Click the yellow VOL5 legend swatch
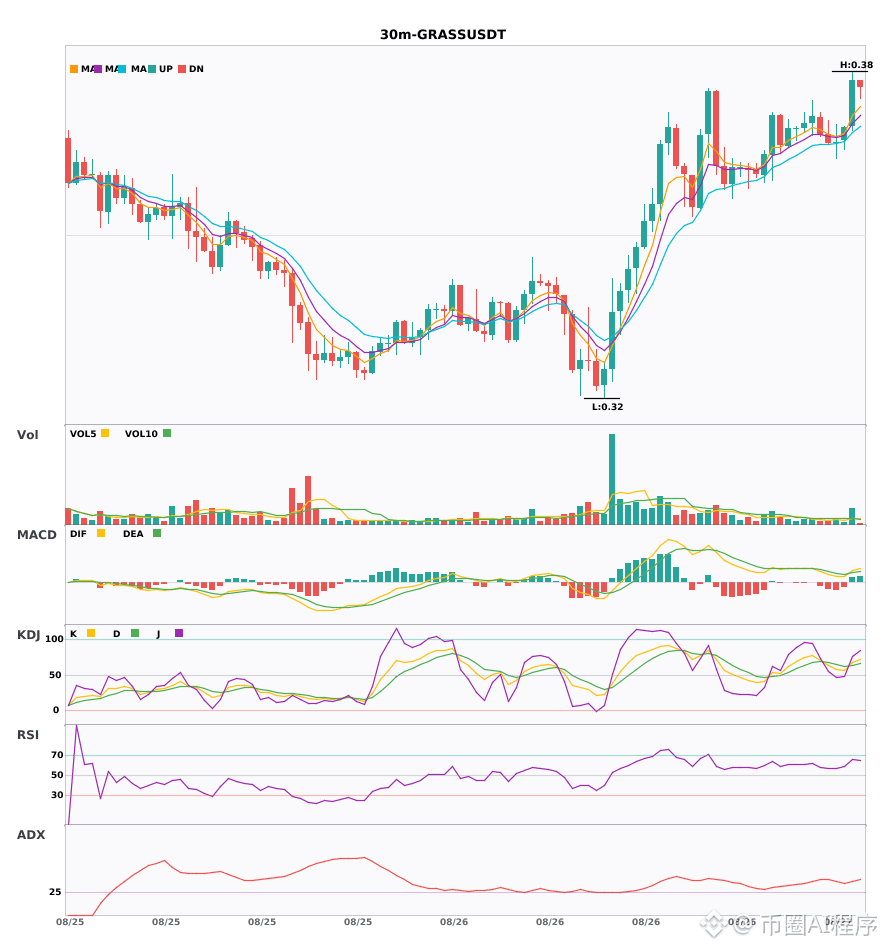 click(x=105, y=433)
